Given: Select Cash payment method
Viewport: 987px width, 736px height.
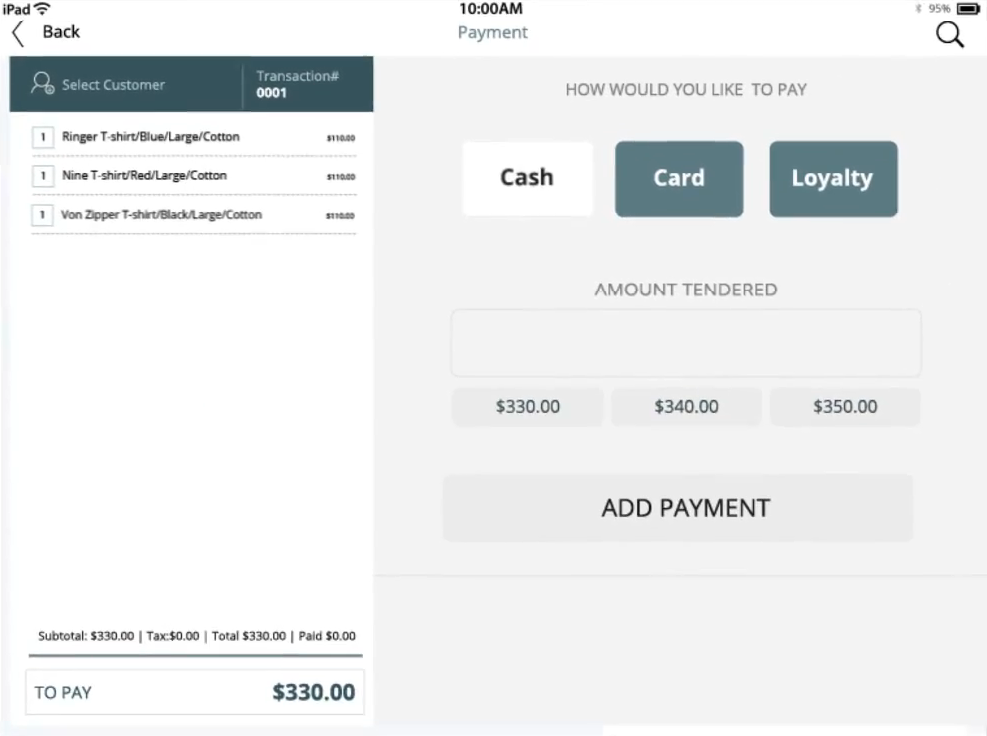Looking at the screenshot, I should (527, 178).
